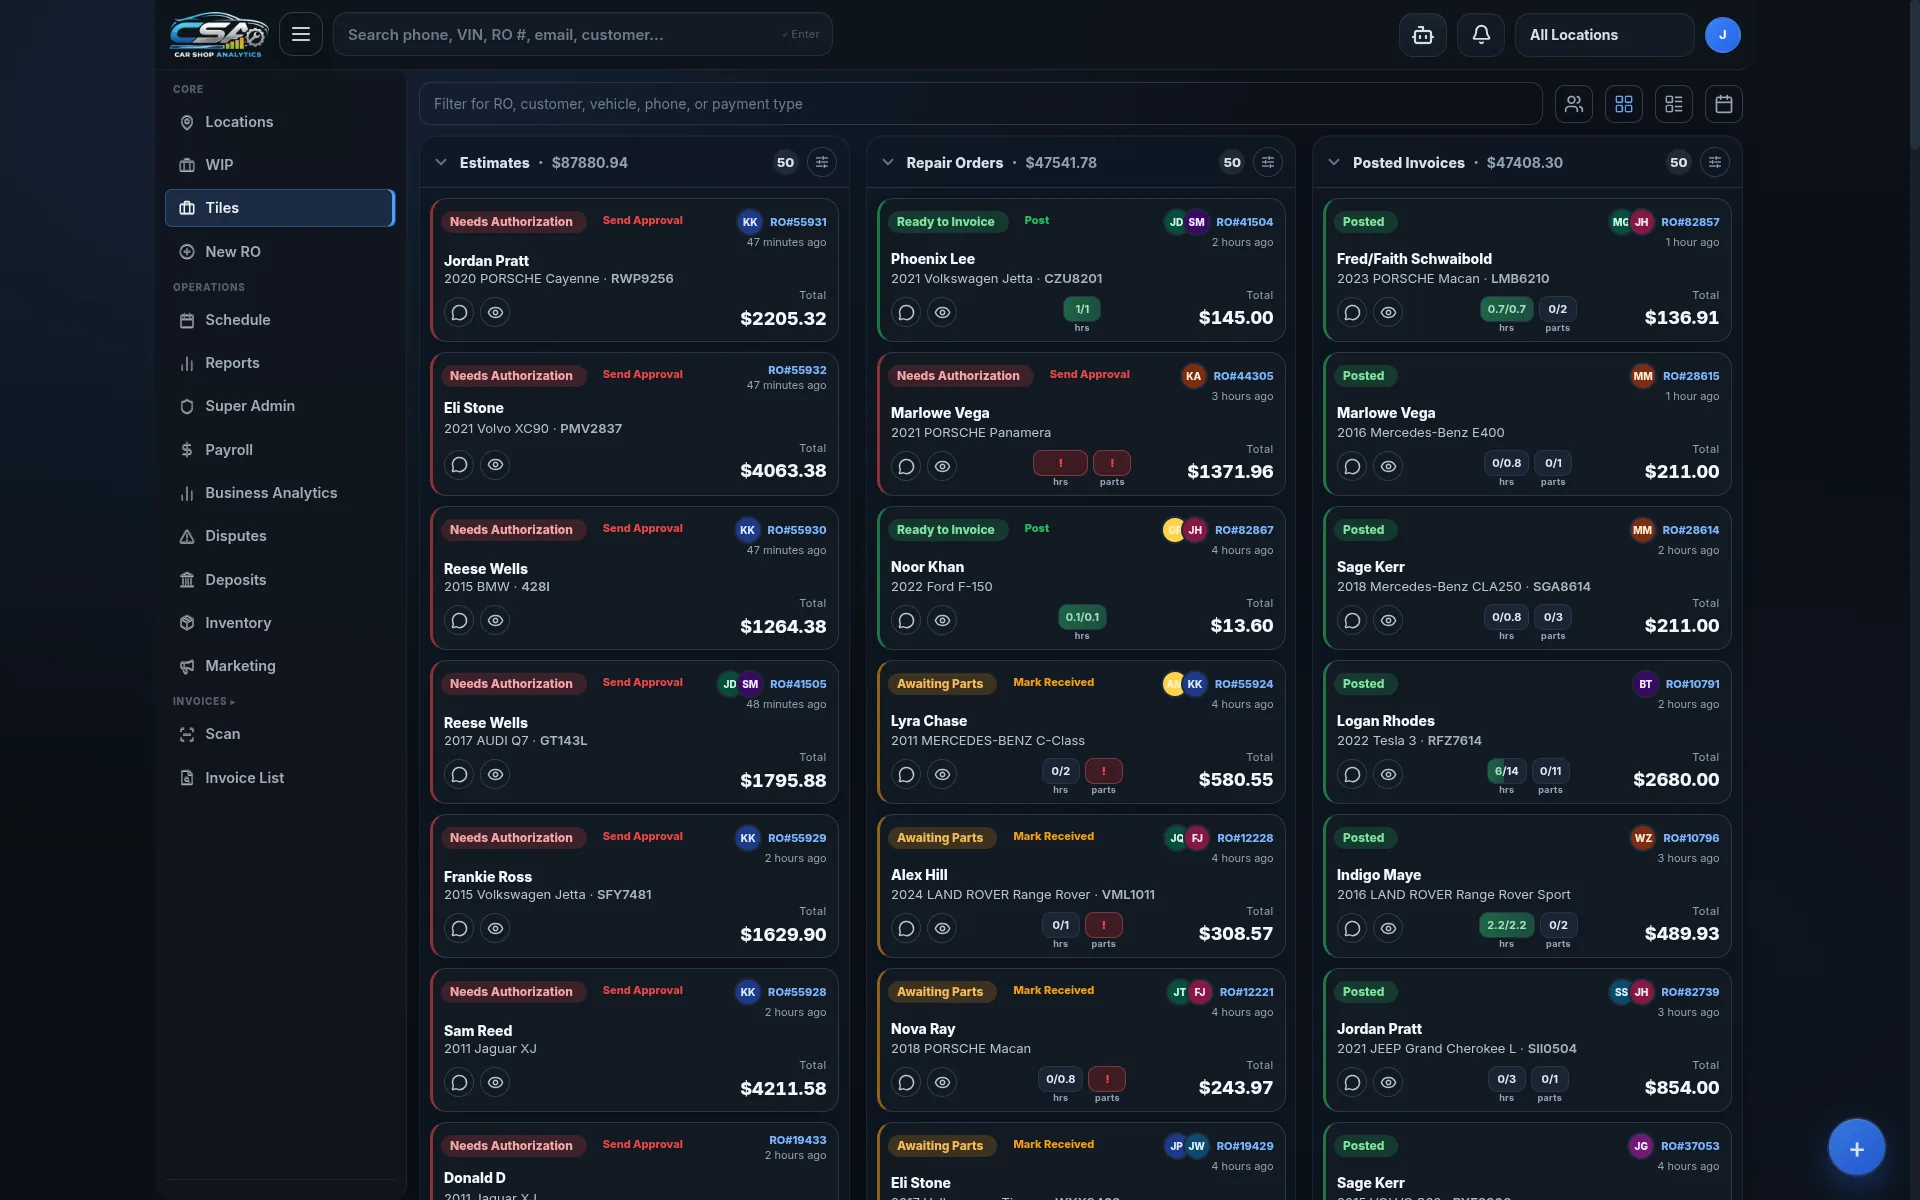Toggle eye icon on Marlowe Vega Panamera card
This screenshot has height=1200, width=1920.
coord(942,467)
